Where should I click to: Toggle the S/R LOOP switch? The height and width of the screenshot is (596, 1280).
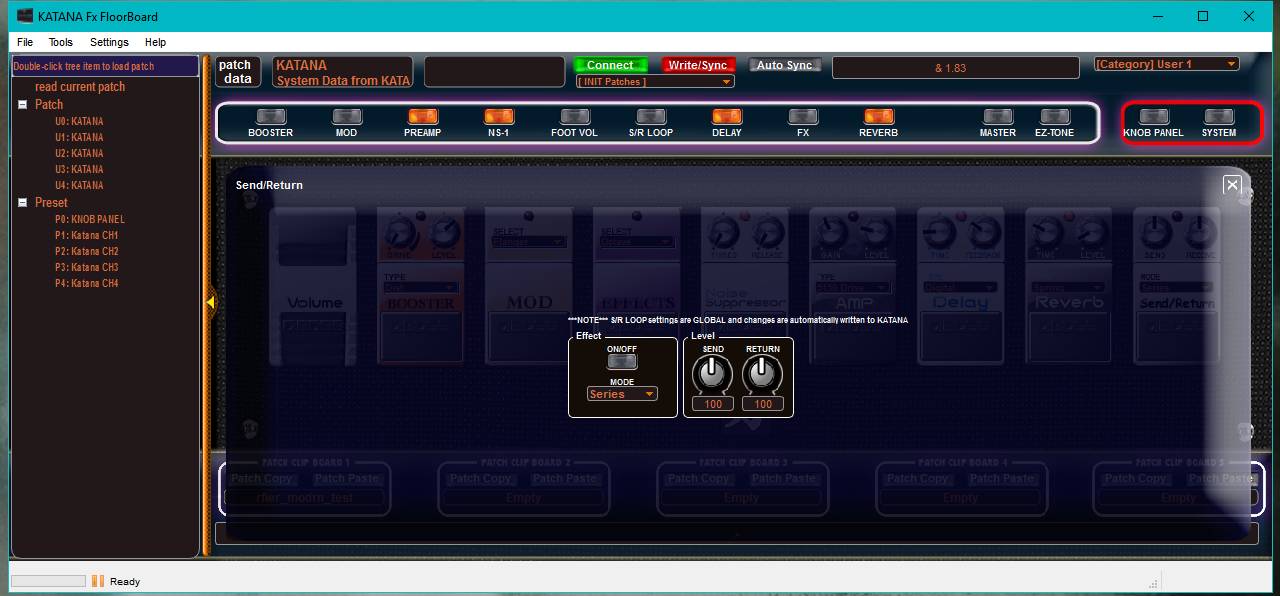[651, 117]
